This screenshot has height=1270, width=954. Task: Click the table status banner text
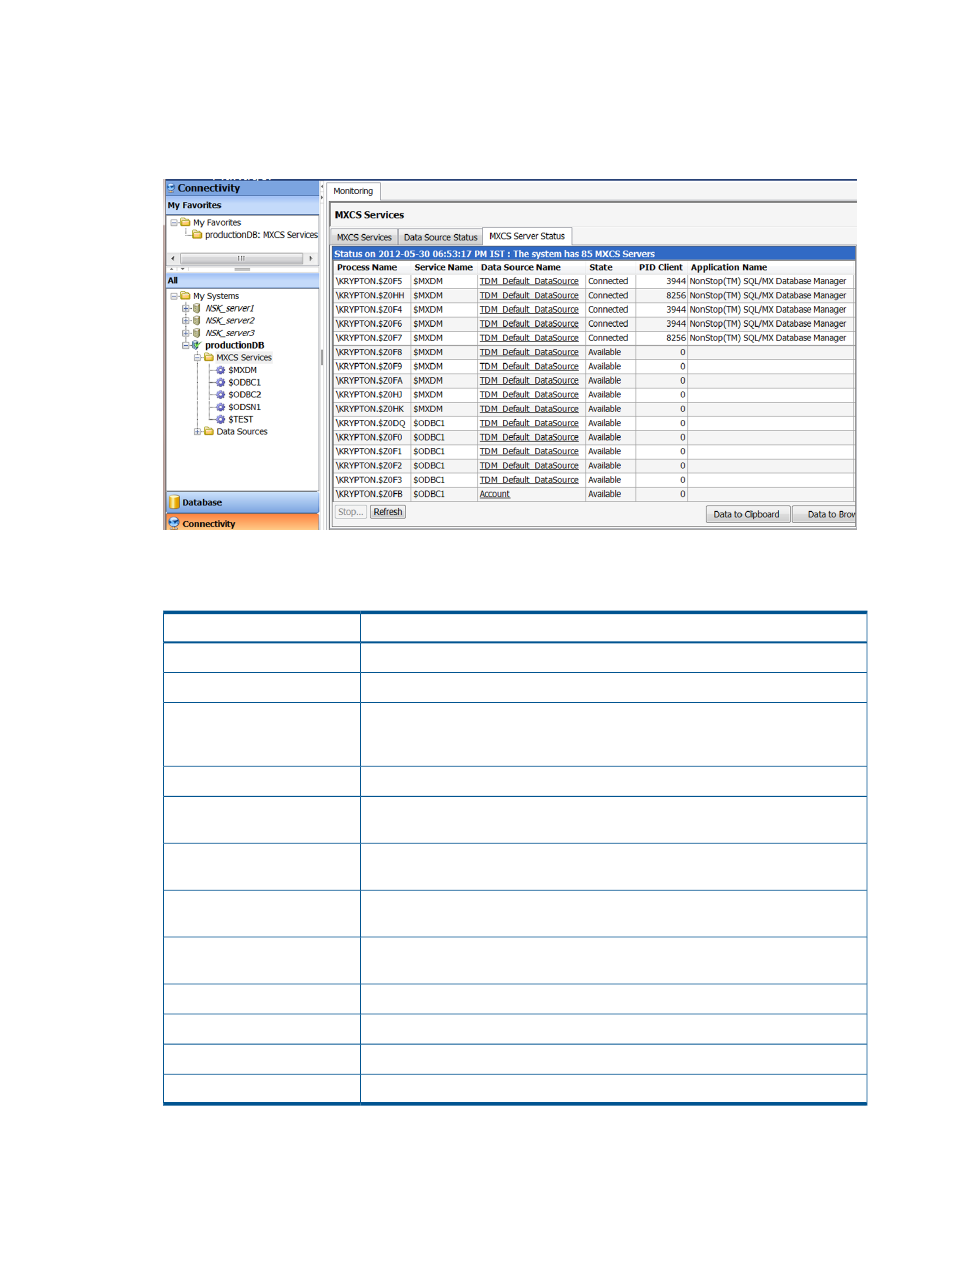(495, 254)
